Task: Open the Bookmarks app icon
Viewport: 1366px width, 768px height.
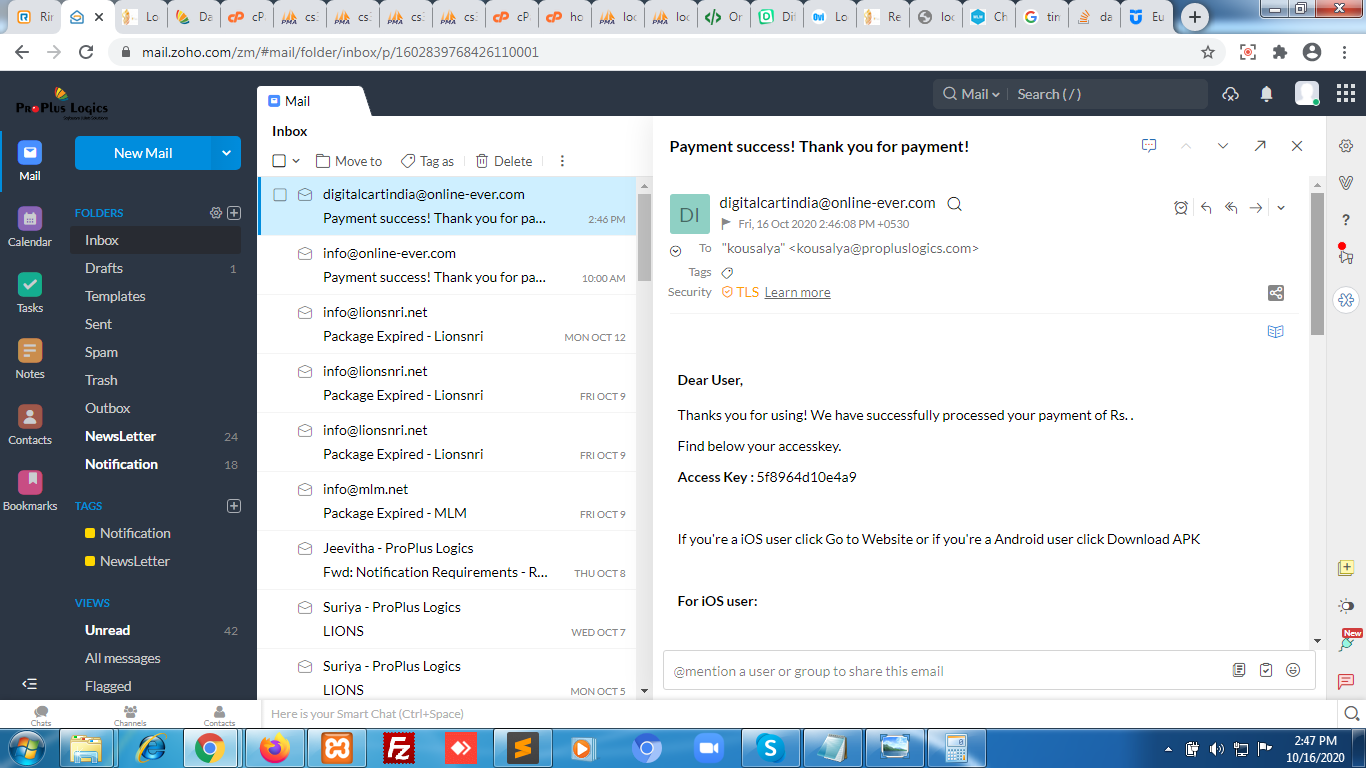Action: 30,490
